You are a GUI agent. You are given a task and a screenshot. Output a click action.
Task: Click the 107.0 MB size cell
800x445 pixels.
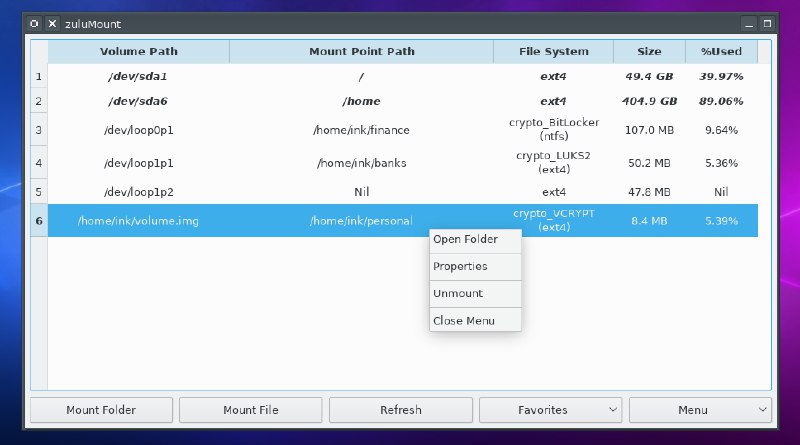point(649,130)
